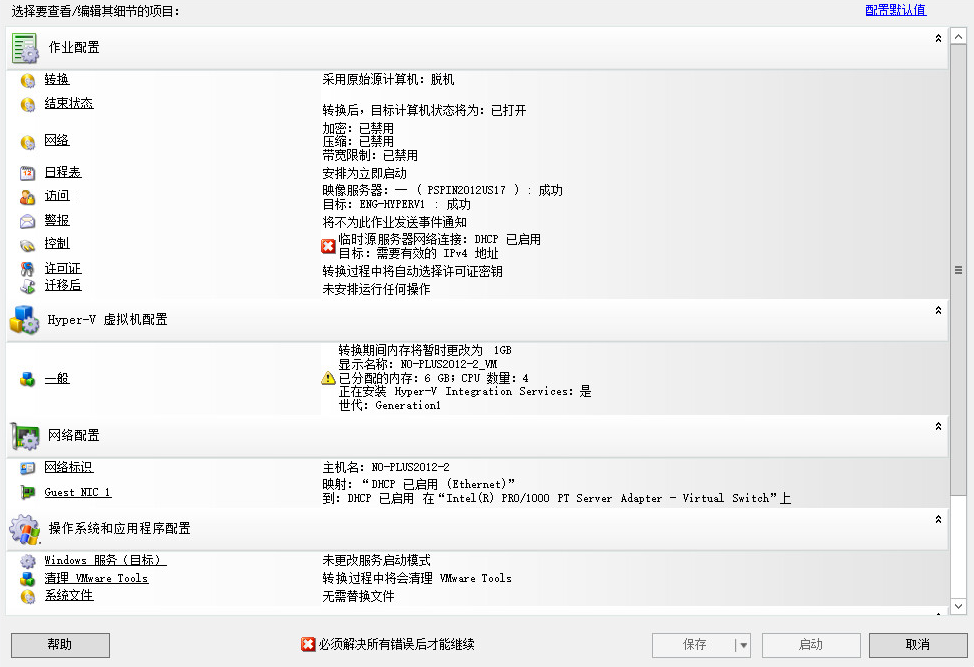Image resolution: width=974 pixels, height=667 pixels.
Task: Open the 日程表 settings link
Action: (63, 172)
